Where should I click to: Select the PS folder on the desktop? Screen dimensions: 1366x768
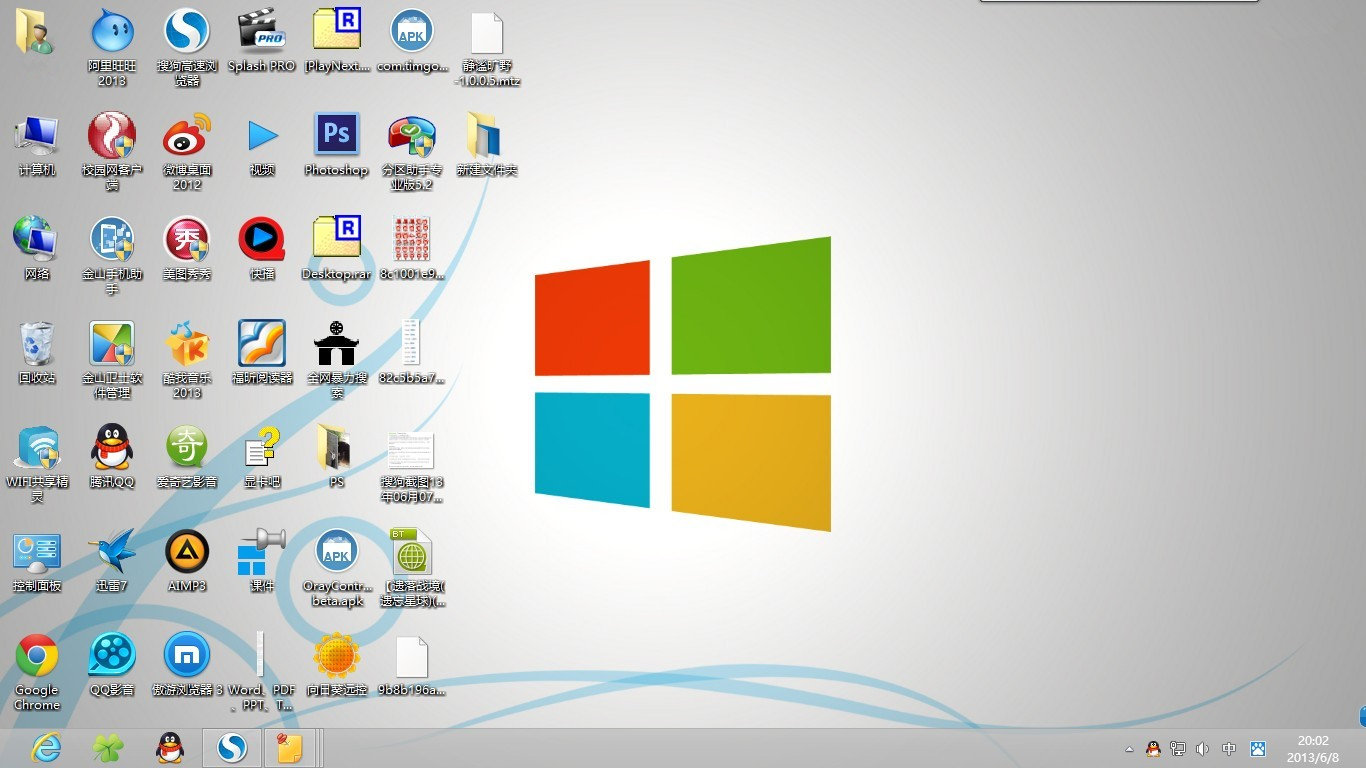(x=337, y=456)
